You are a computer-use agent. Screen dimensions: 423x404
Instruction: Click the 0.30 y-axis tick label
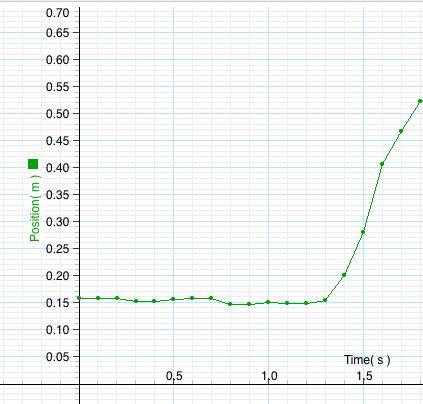tap(57, 221)
